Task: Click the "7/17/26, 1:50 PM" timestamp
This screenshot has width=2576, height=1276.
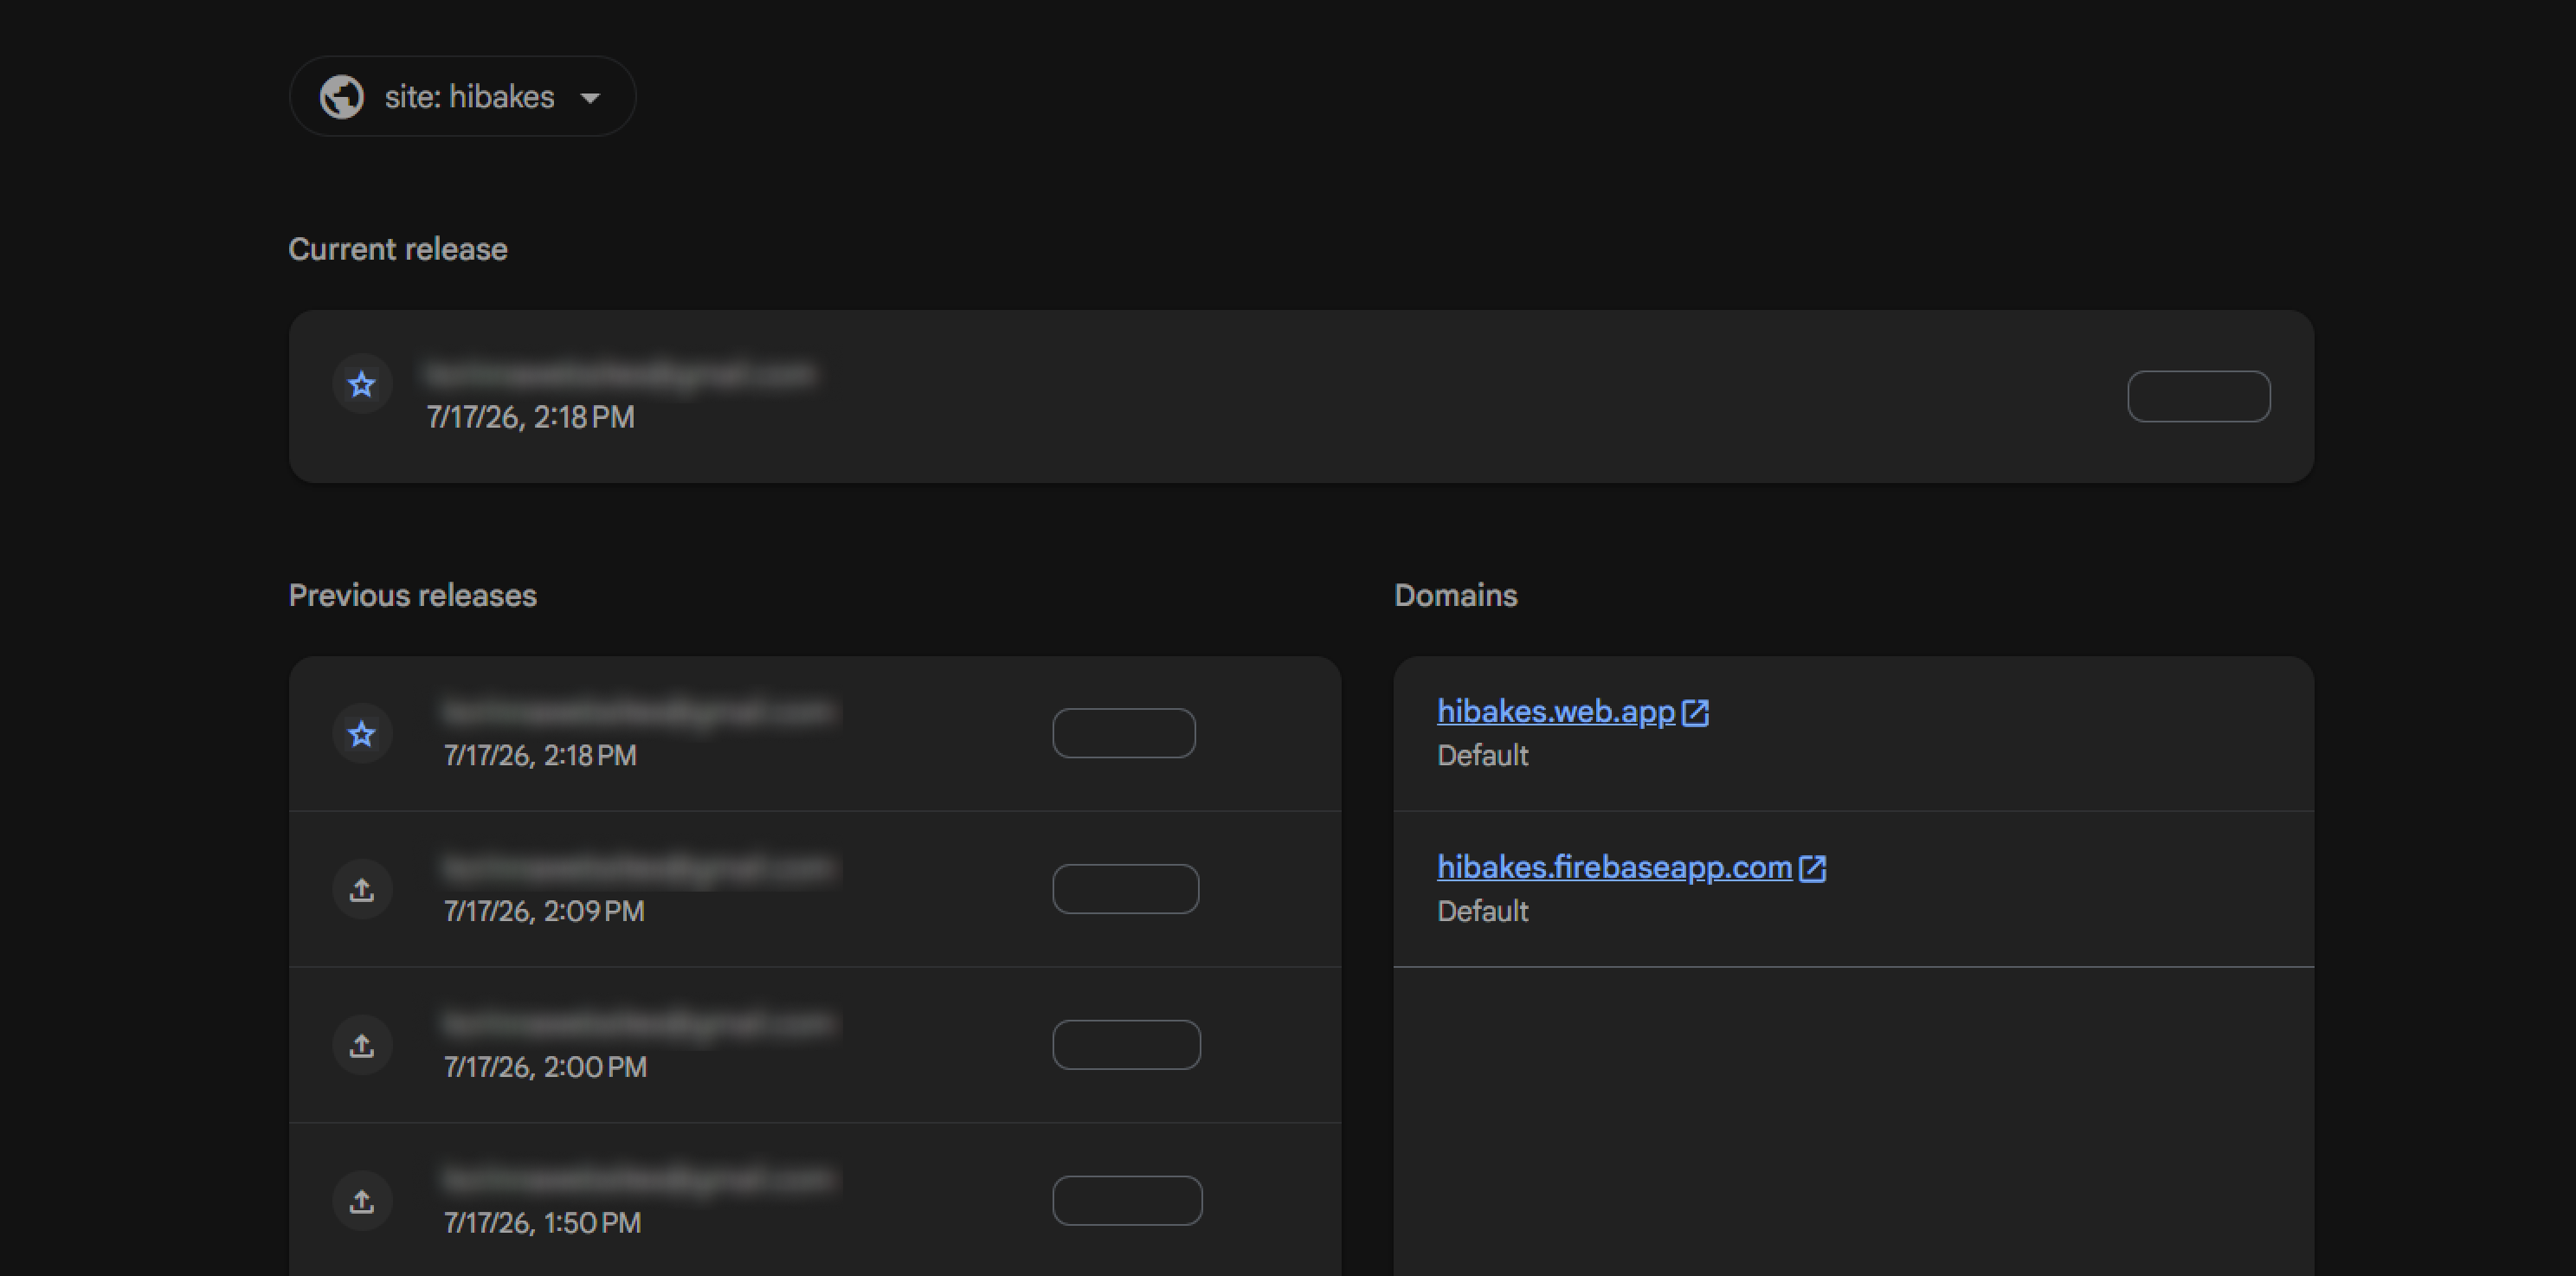Action: coord(543,1223)
